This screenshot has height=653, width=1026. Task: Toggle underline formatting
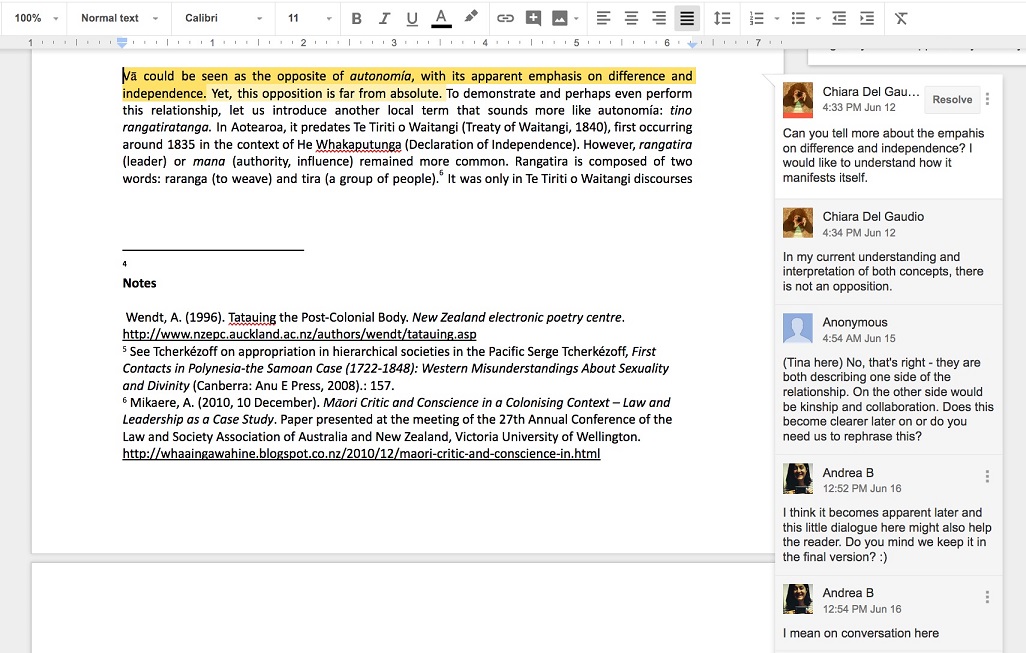coord(412,18)
